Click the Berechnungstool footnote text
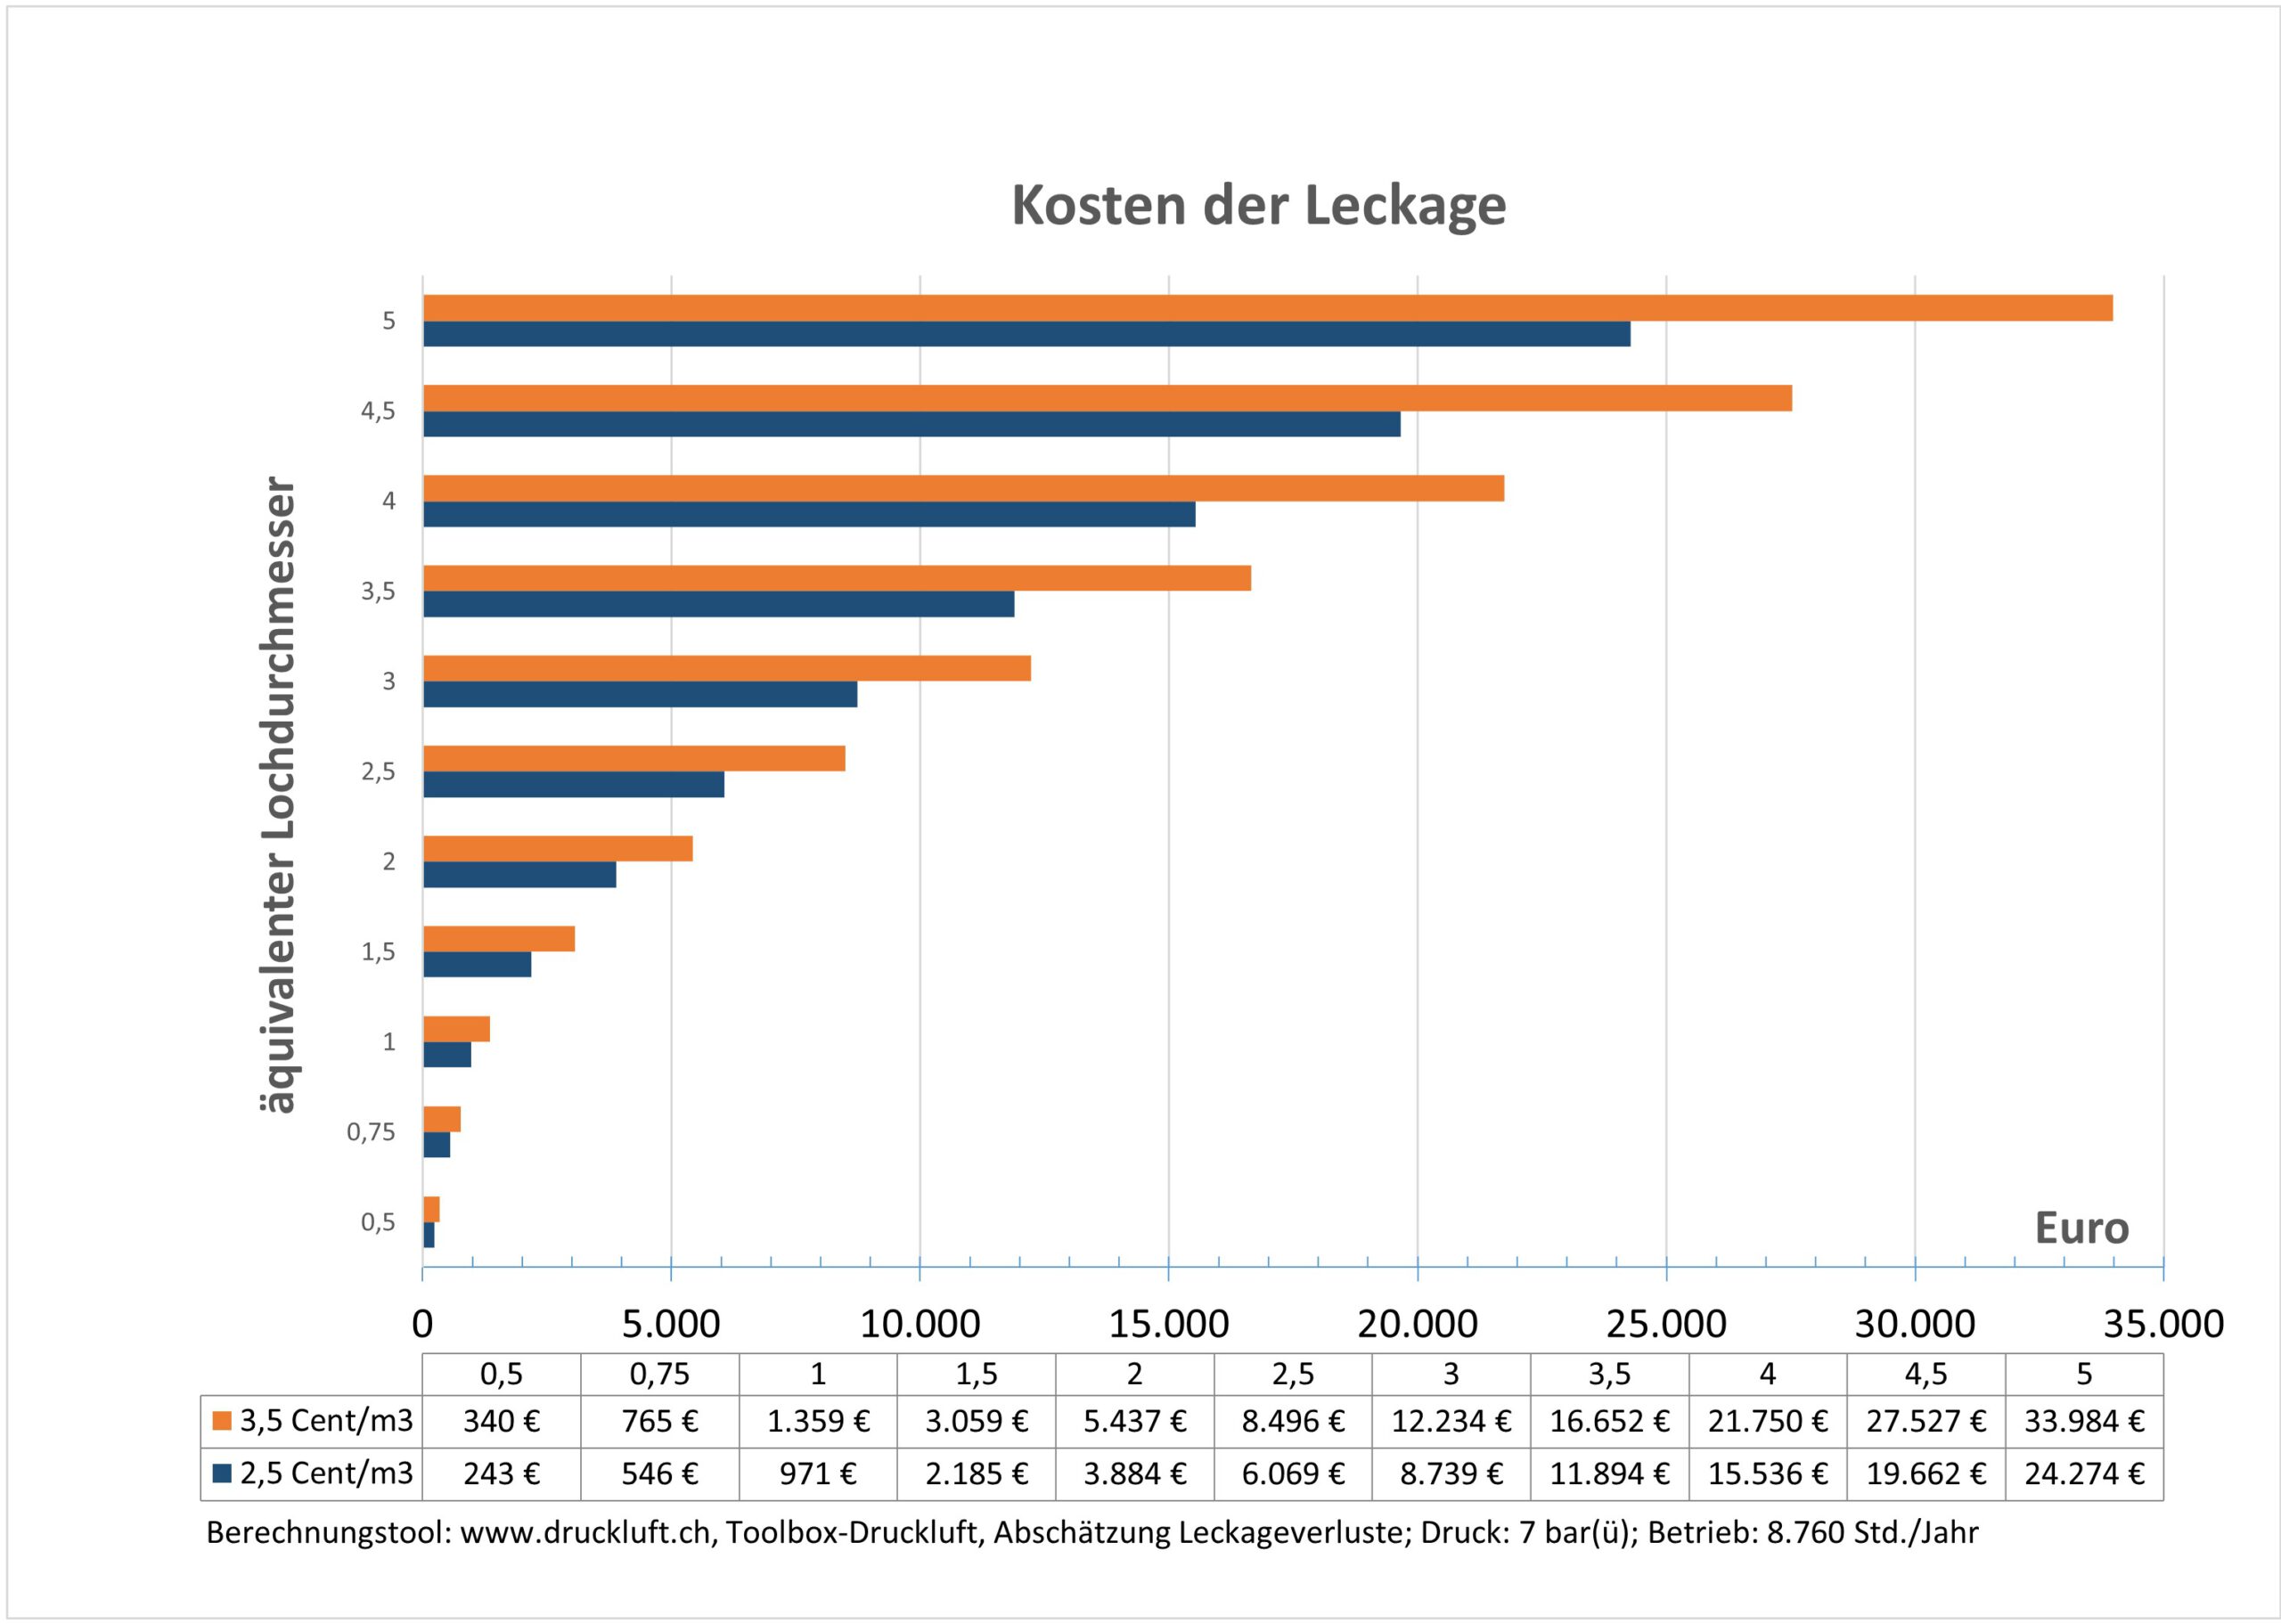 pyautogui.click(x=1092, y=1533)
